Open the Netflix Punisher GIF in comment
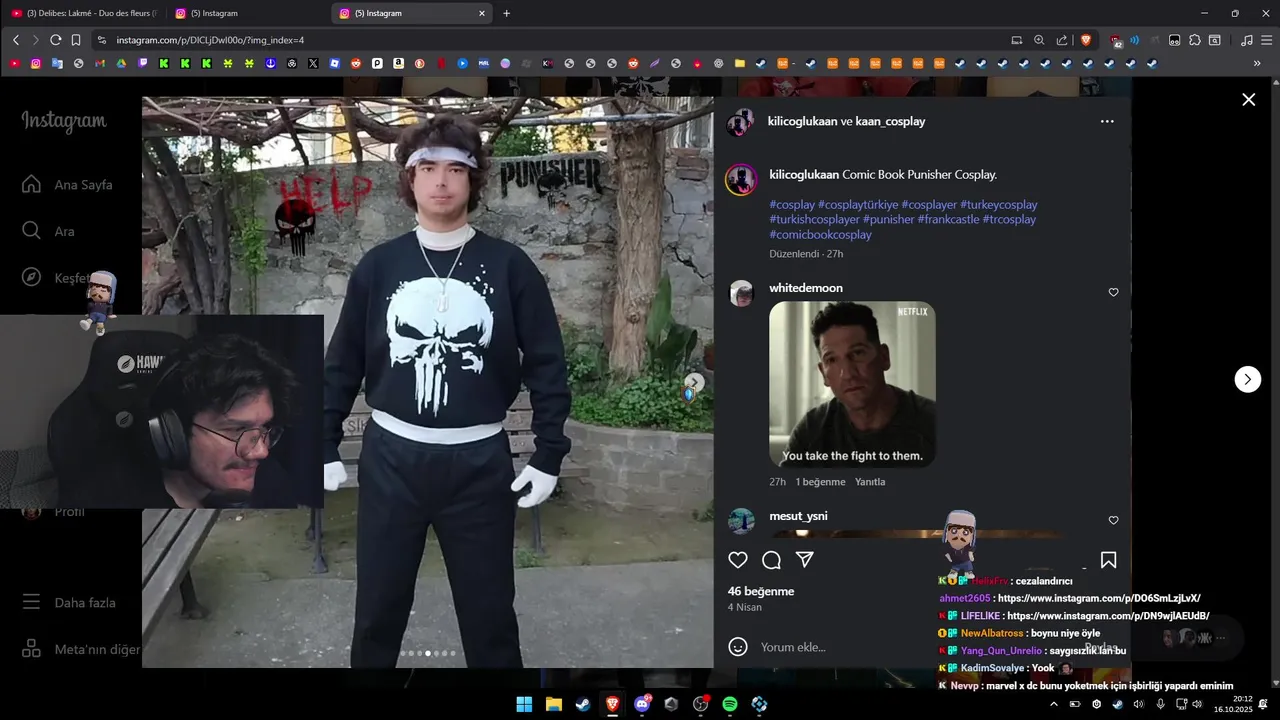Image resolution: width=1280 pixels, height=720 pixels. pyautogui.click(x=852, y=384)
